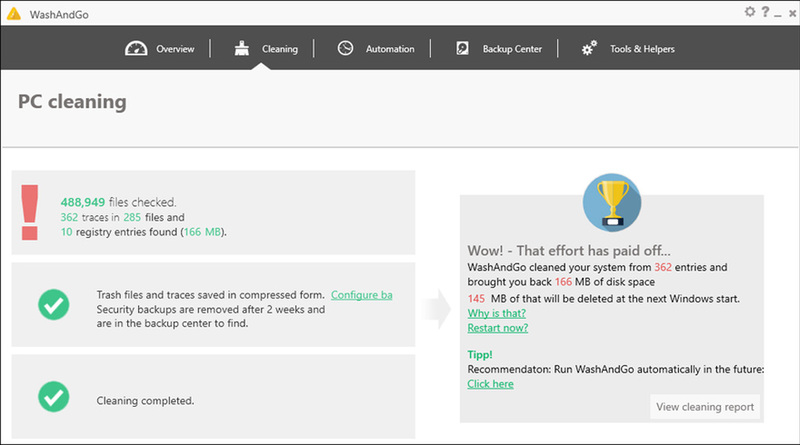Click the Tipp! label
This screenshot has height=445, width=800.
pyautogui.click(x=480, y=355)
